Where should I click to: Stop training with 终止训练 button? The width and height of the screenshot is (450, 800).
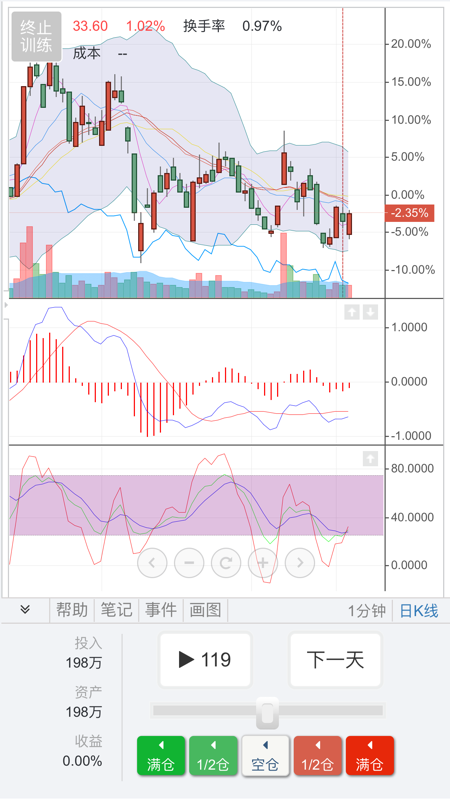pyautogui.click(x=36, y=37)
